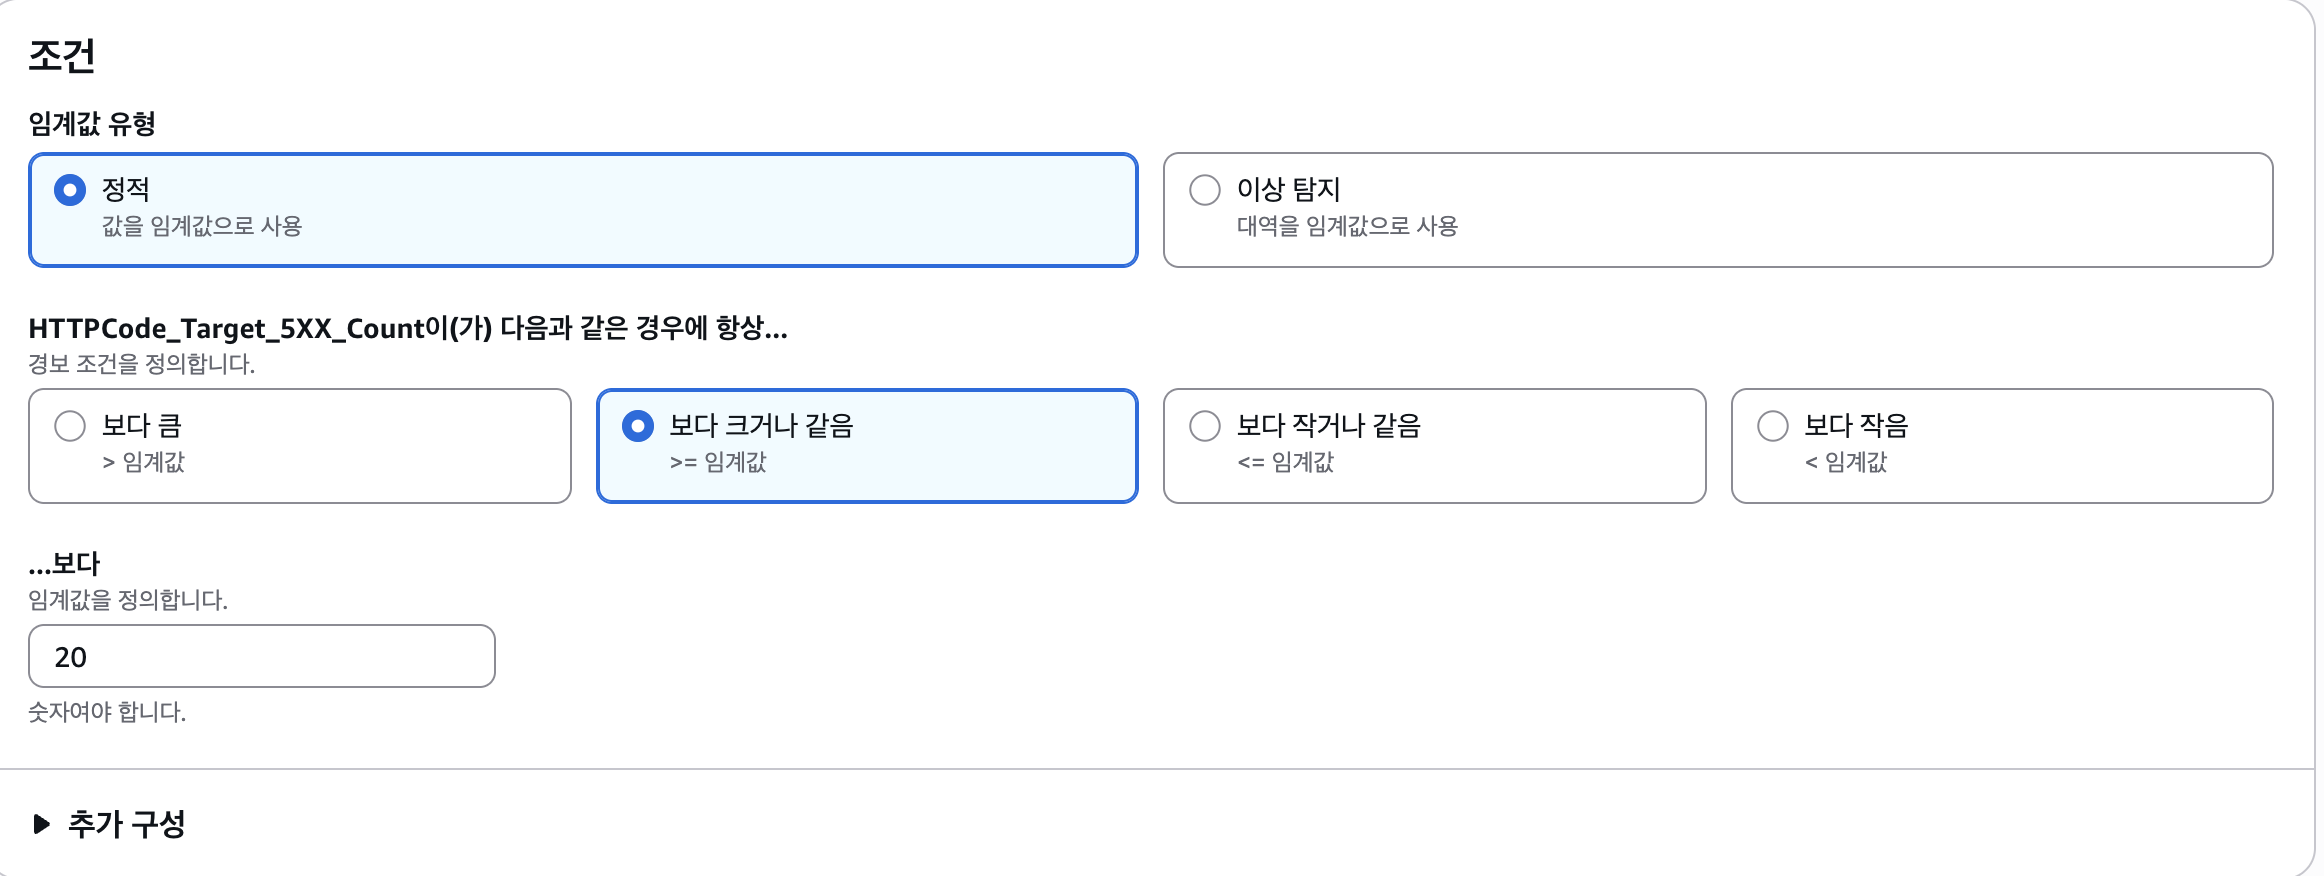Screen dimensions: 2324x876
Task: Choose the 보다 크거나 같음 radio button
Action: pos(638,425)
